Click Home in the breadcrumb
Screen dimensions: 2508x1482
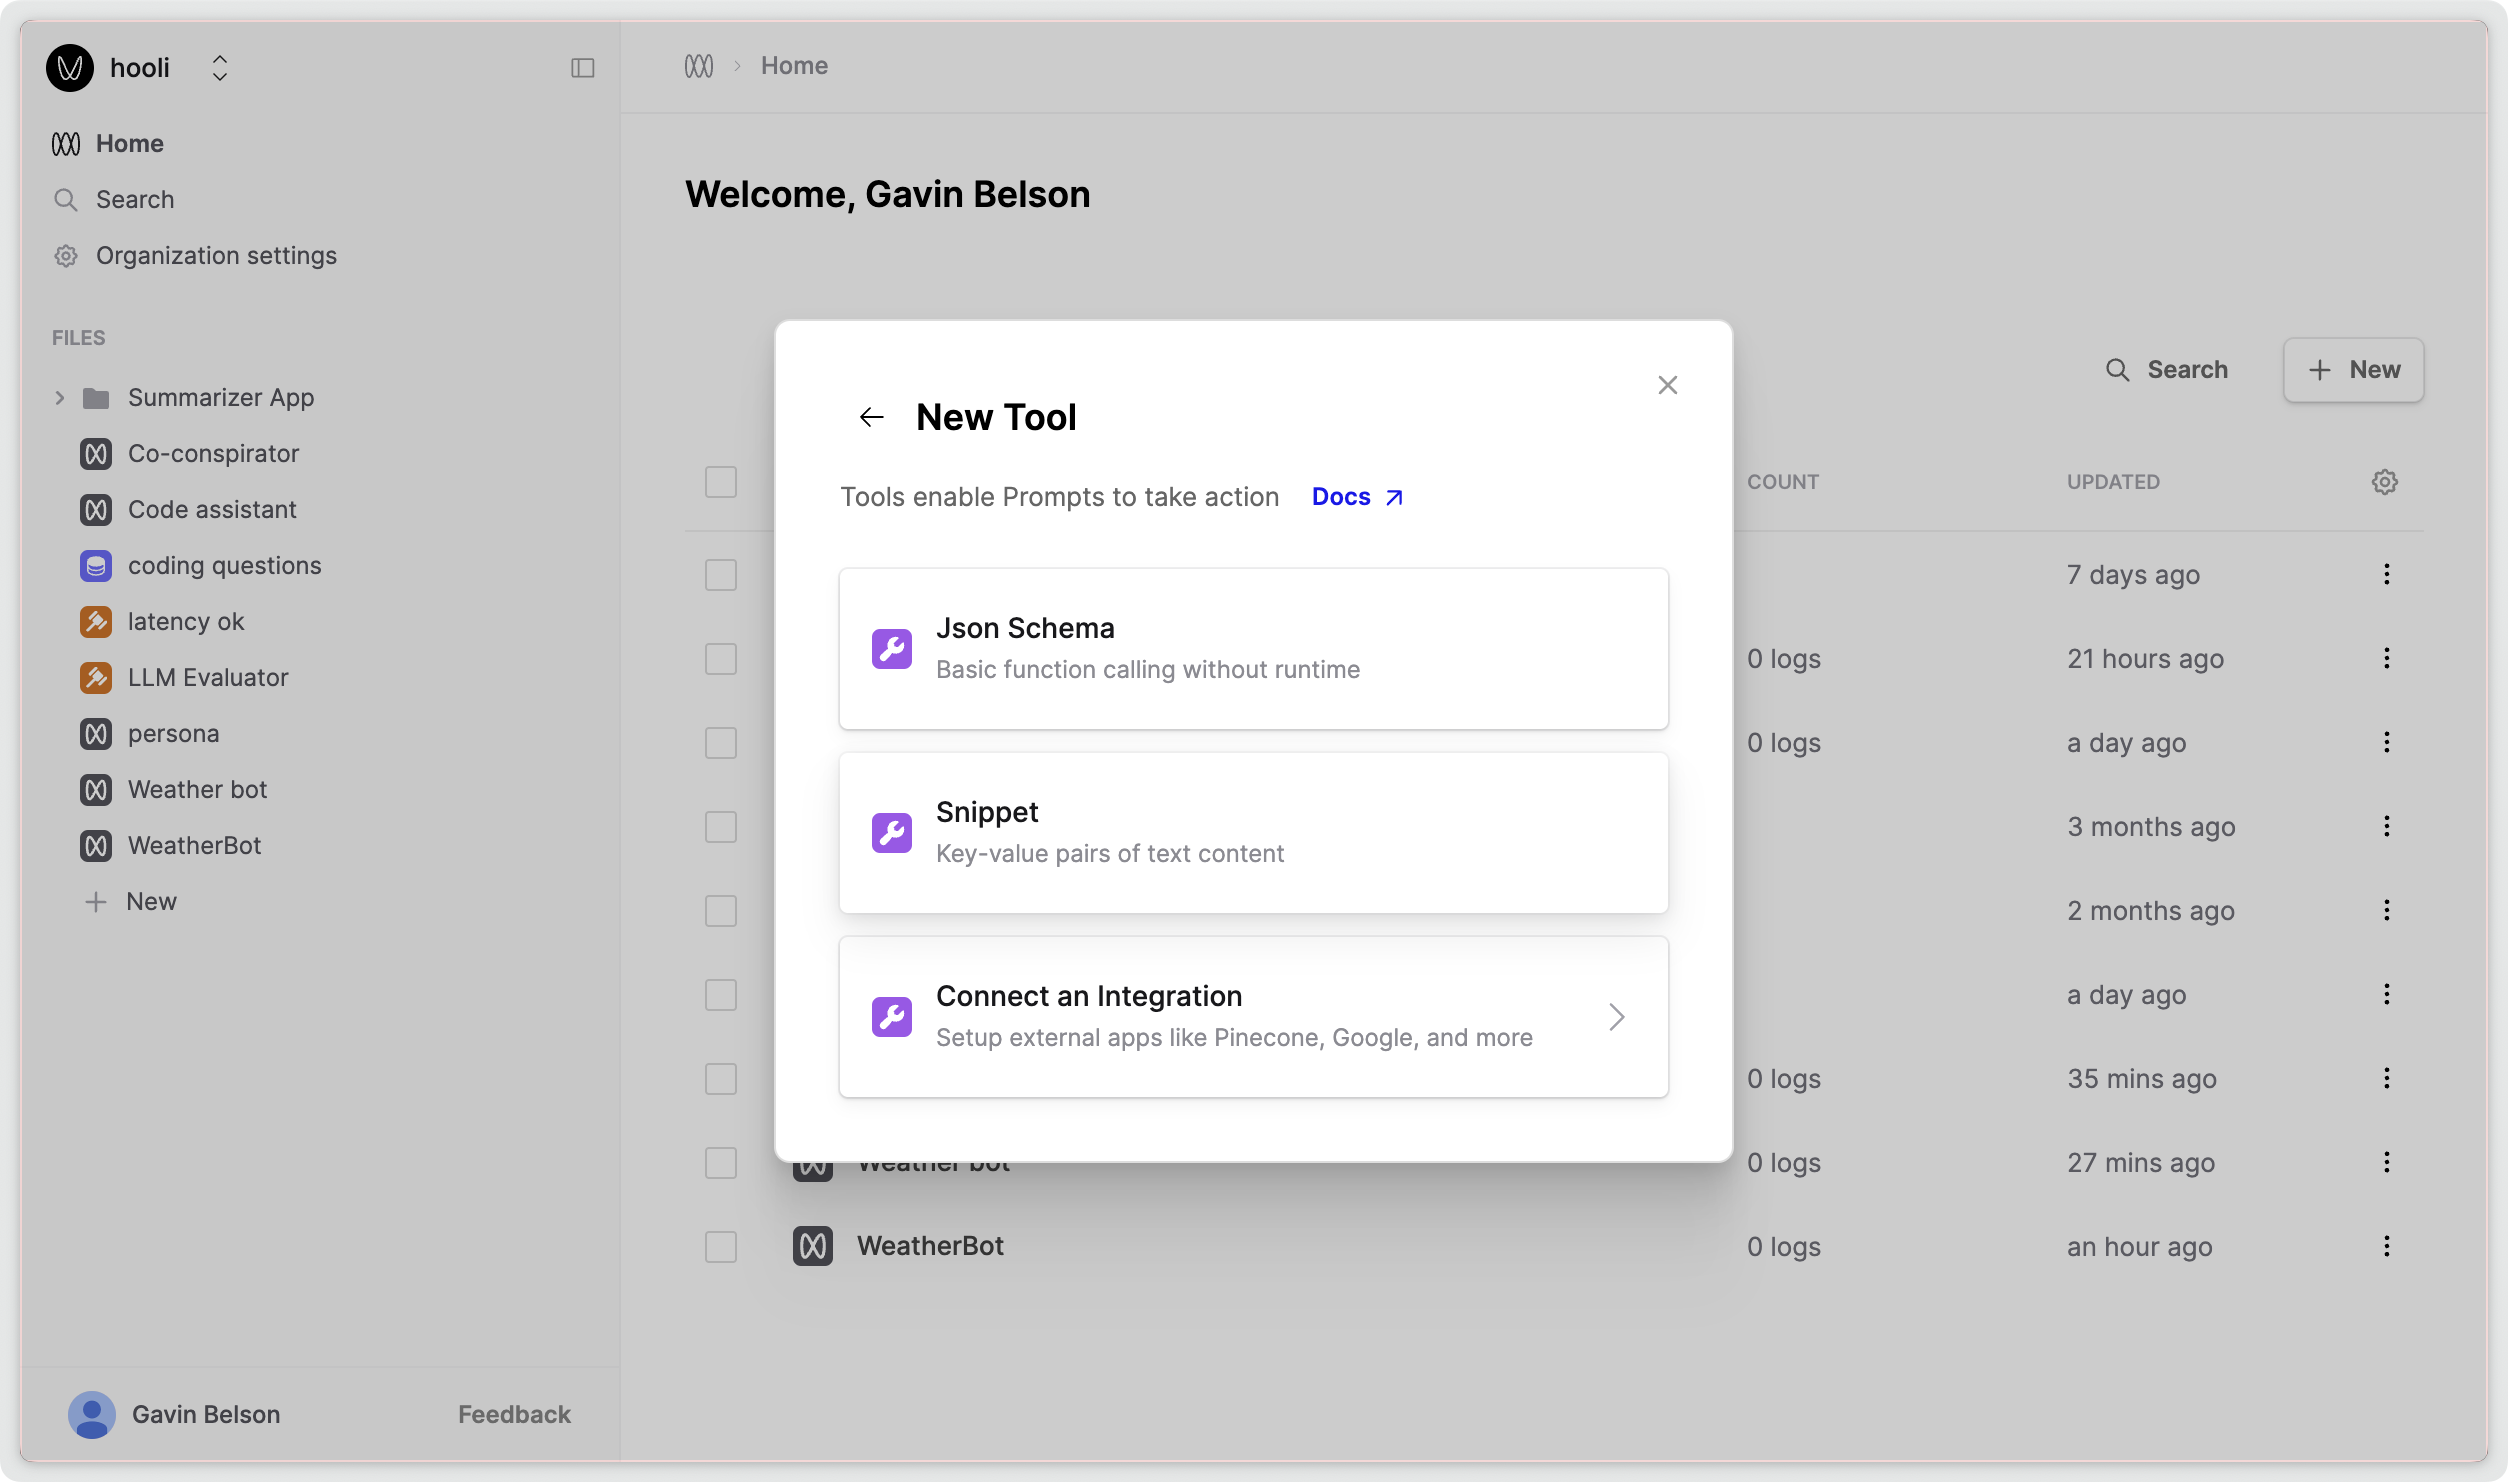coord(793,65)
